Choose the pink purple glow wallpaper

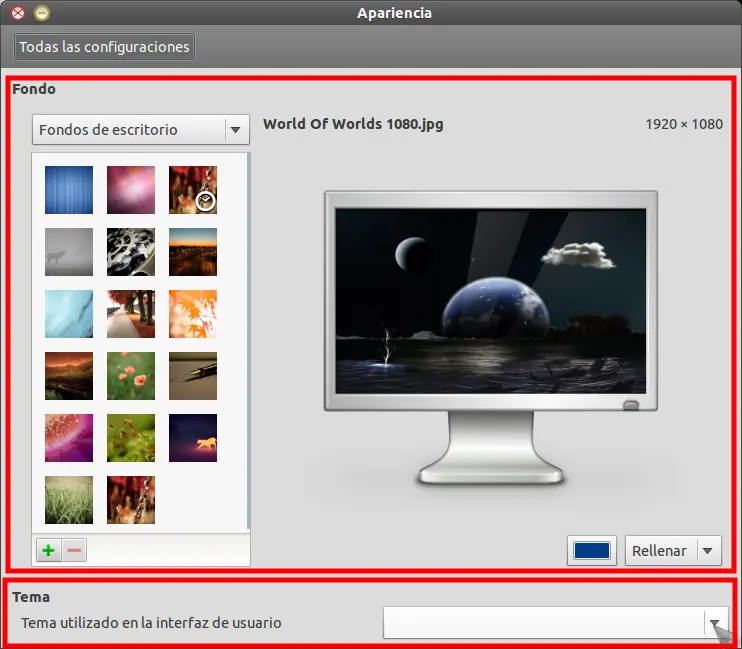[131, 190]
